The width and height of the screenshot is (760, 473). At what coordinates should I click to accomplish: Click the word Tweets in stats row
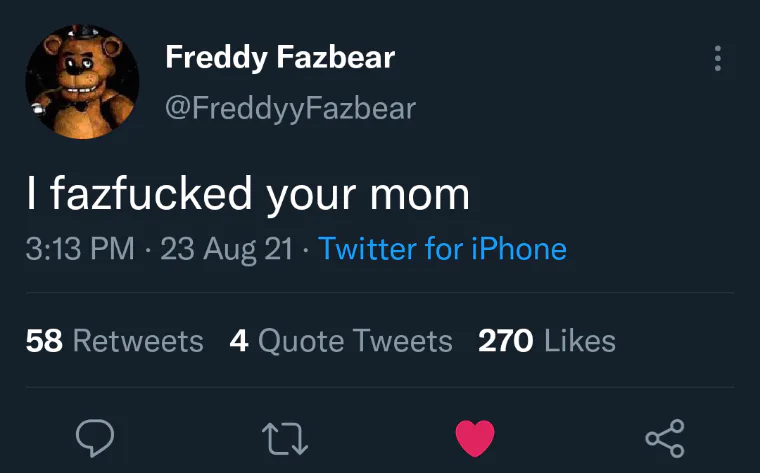click(x=402, y=341)
